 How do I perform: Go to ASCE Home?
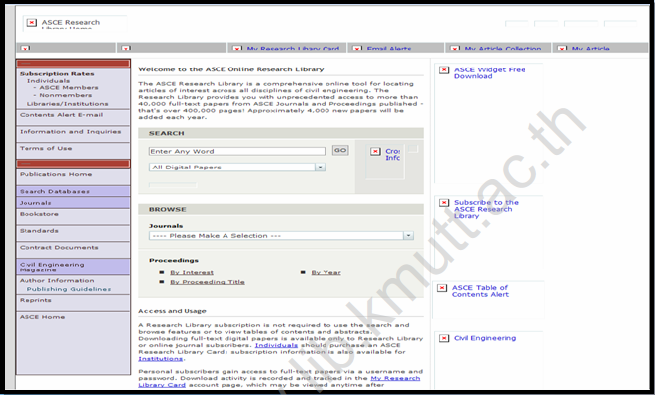[43, 317]
